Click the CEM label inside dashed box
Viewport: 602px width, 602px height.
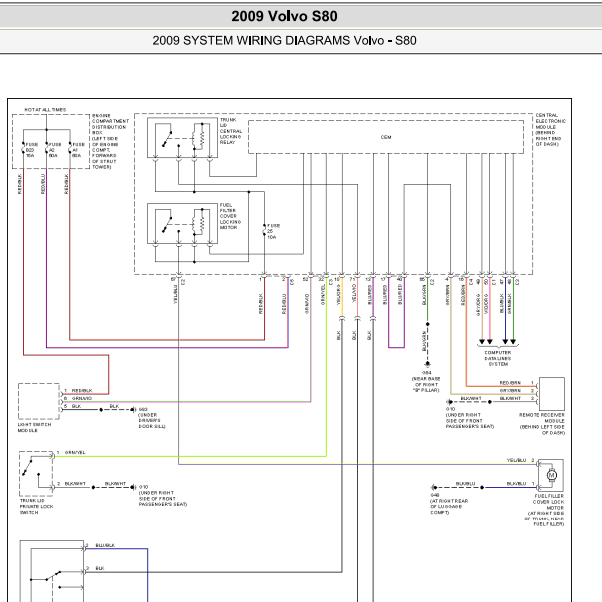point(386,137)
